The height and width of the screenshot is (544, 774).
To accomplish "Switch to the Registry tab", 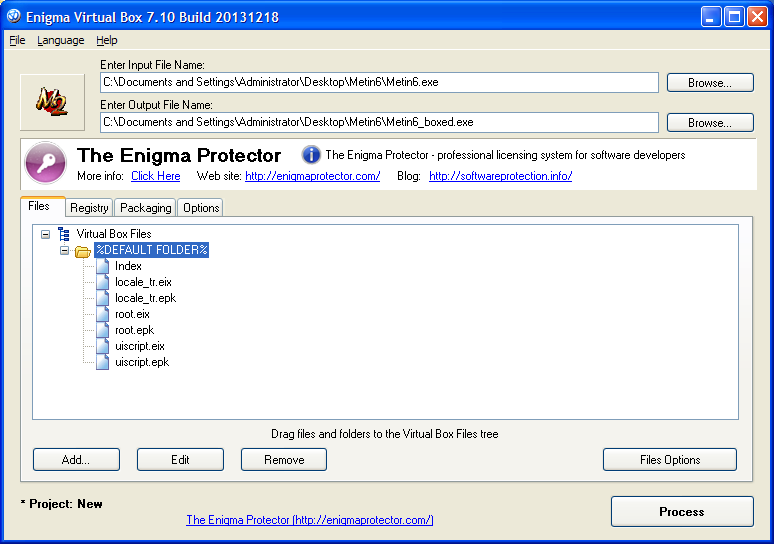I will [x=89, y=208].
